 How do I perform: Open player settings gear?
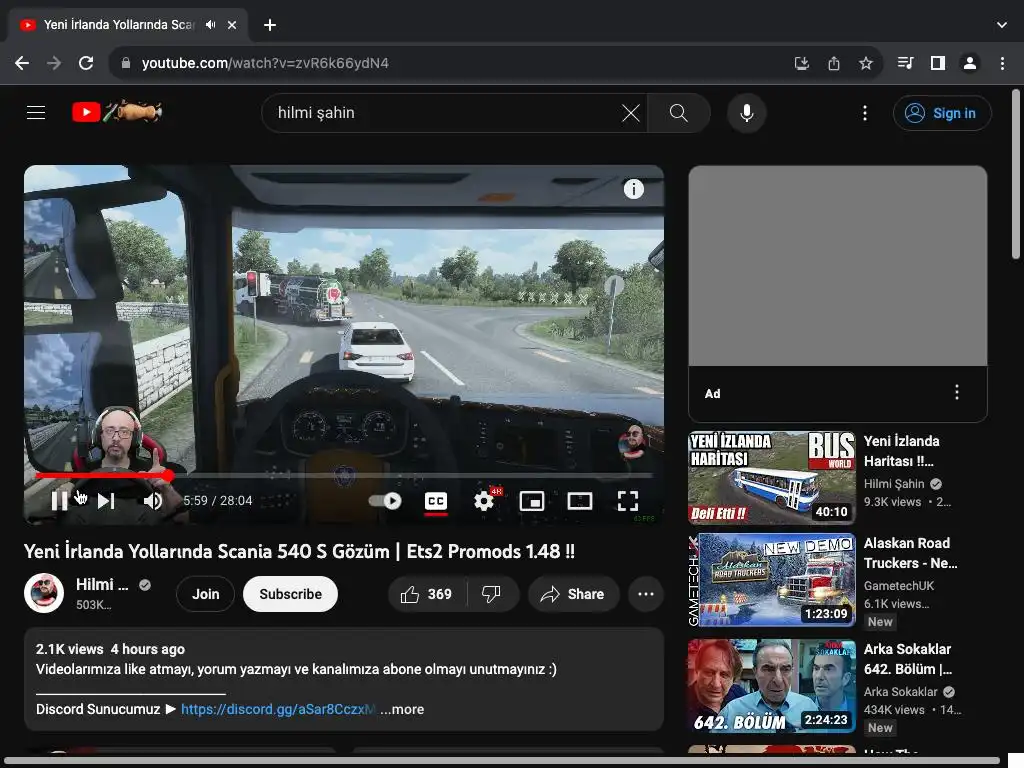pos(484,501)
